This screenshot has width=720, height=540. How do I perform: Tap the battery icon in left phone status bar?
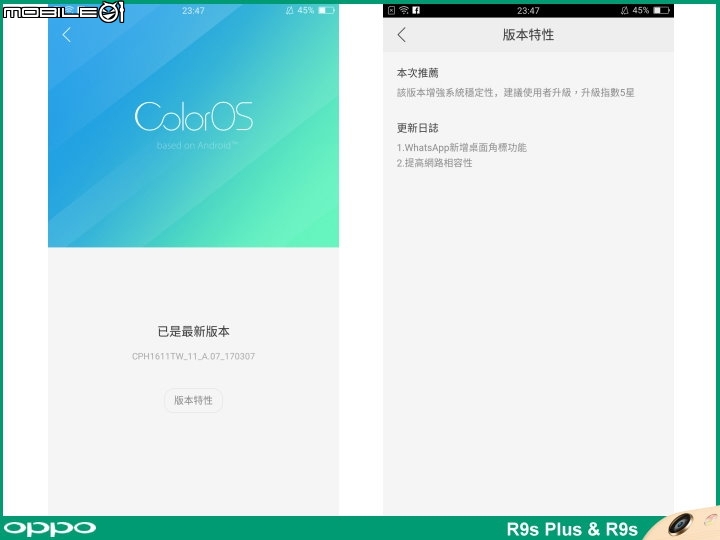(326, 10)
